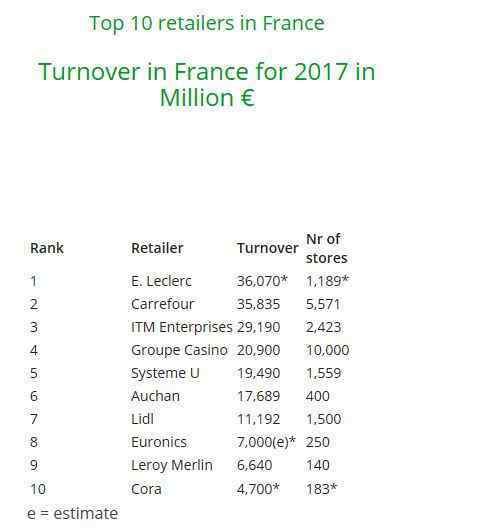
Task: Click the Cora retailer name
Action: click(x=146, y=489)
